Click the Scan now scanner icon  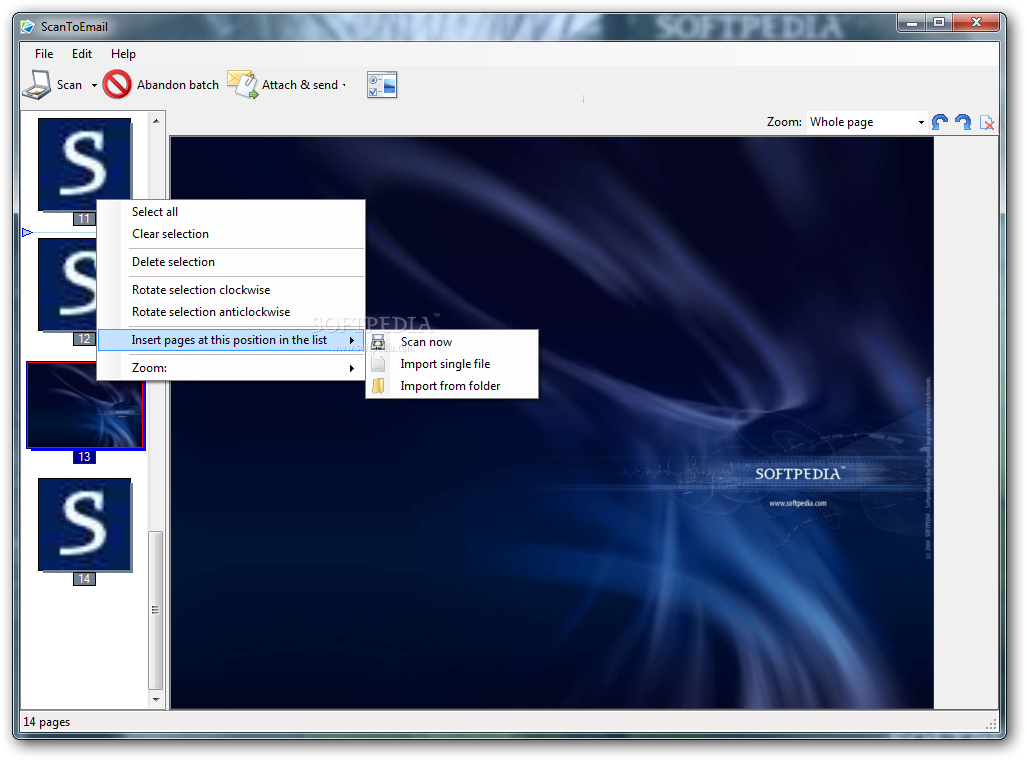pos(378,342)
